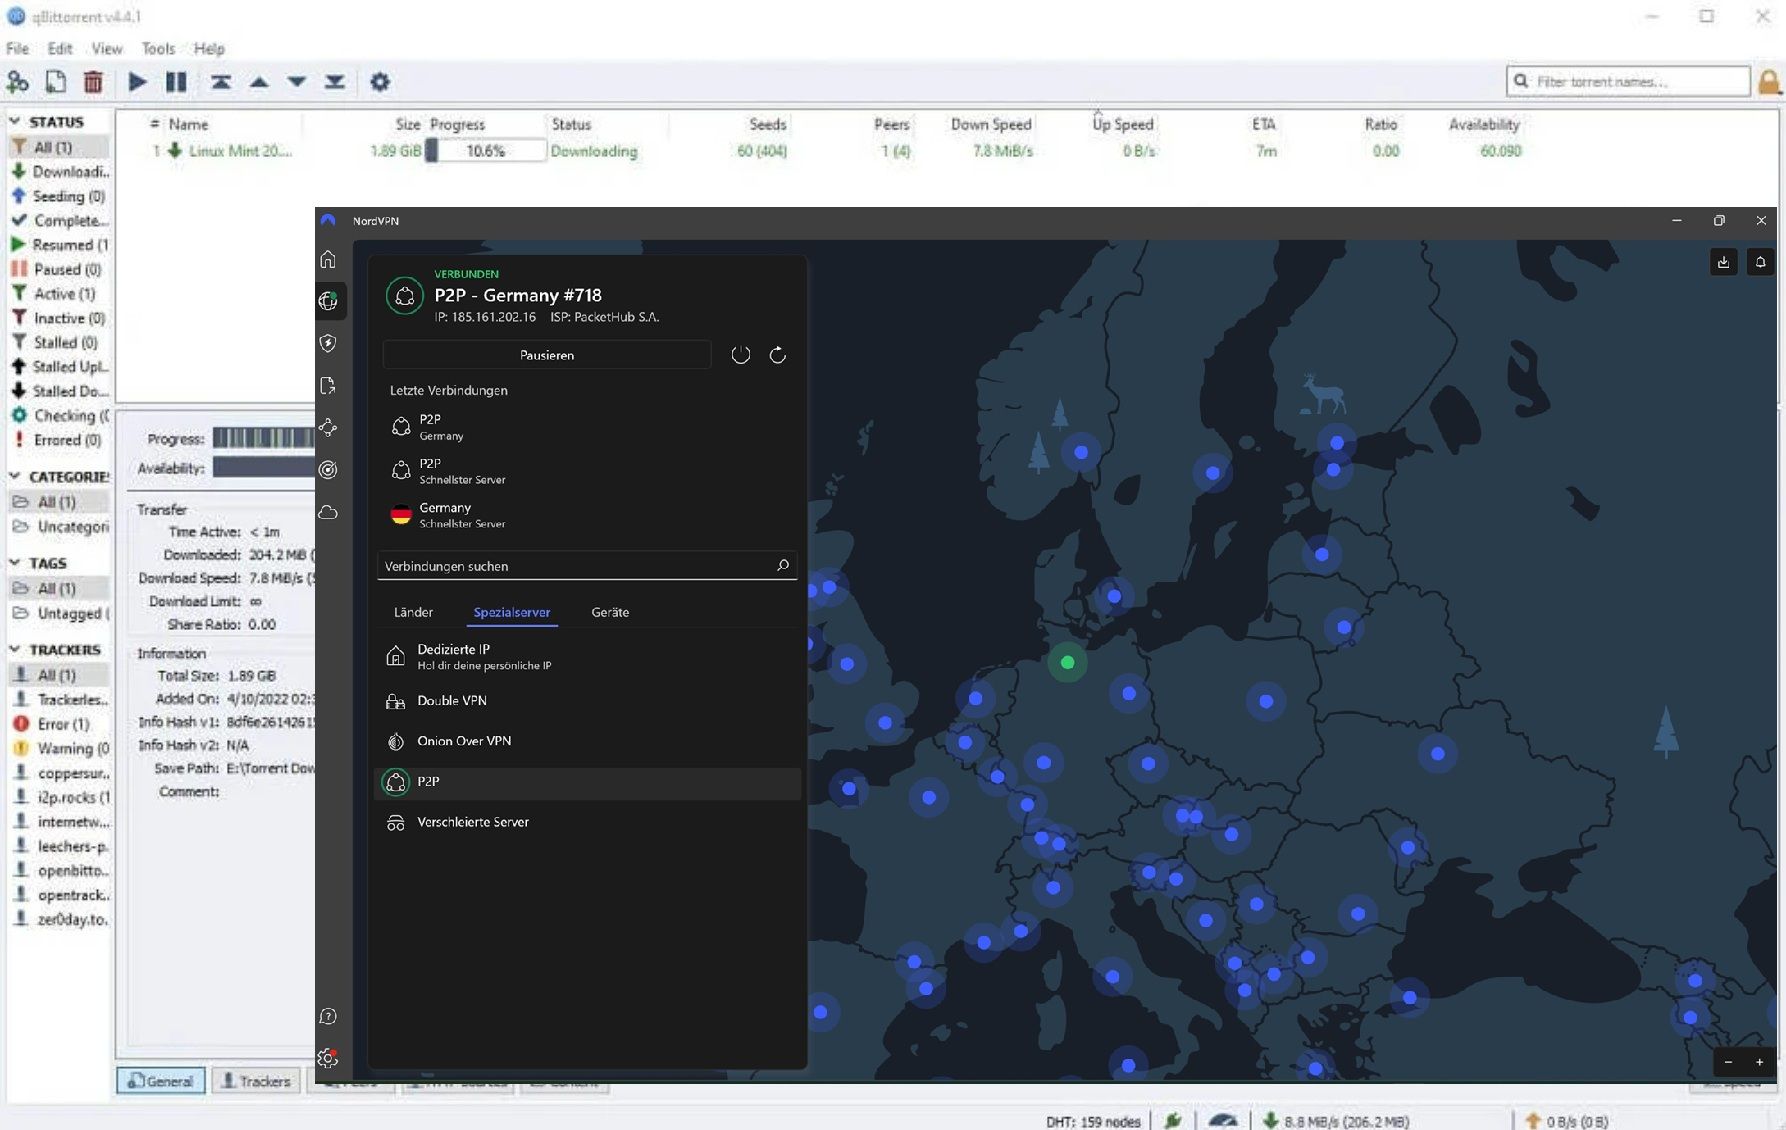Viewport: 1786px width, 1130px height.
Task: Collapse the CATEGORIES filter section
Action: click(15, 476)
